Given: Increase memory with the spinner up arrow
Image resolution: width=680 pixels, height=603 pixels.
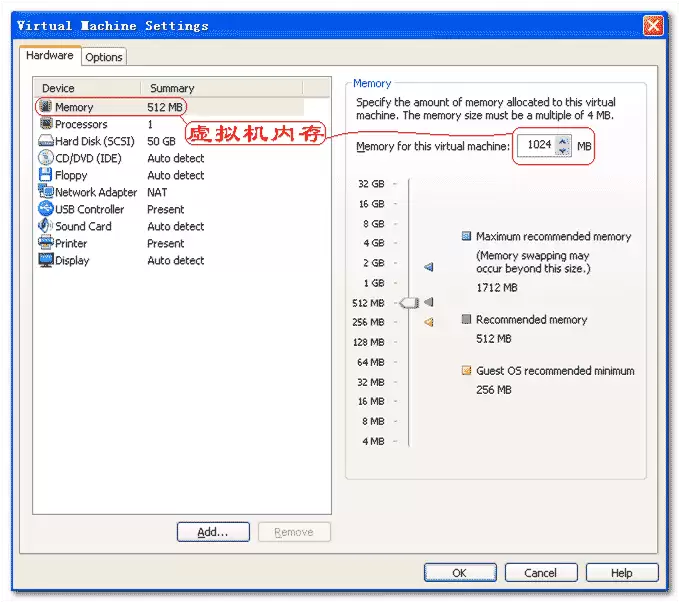Looking at the screenshot, I should pos(563,141).
